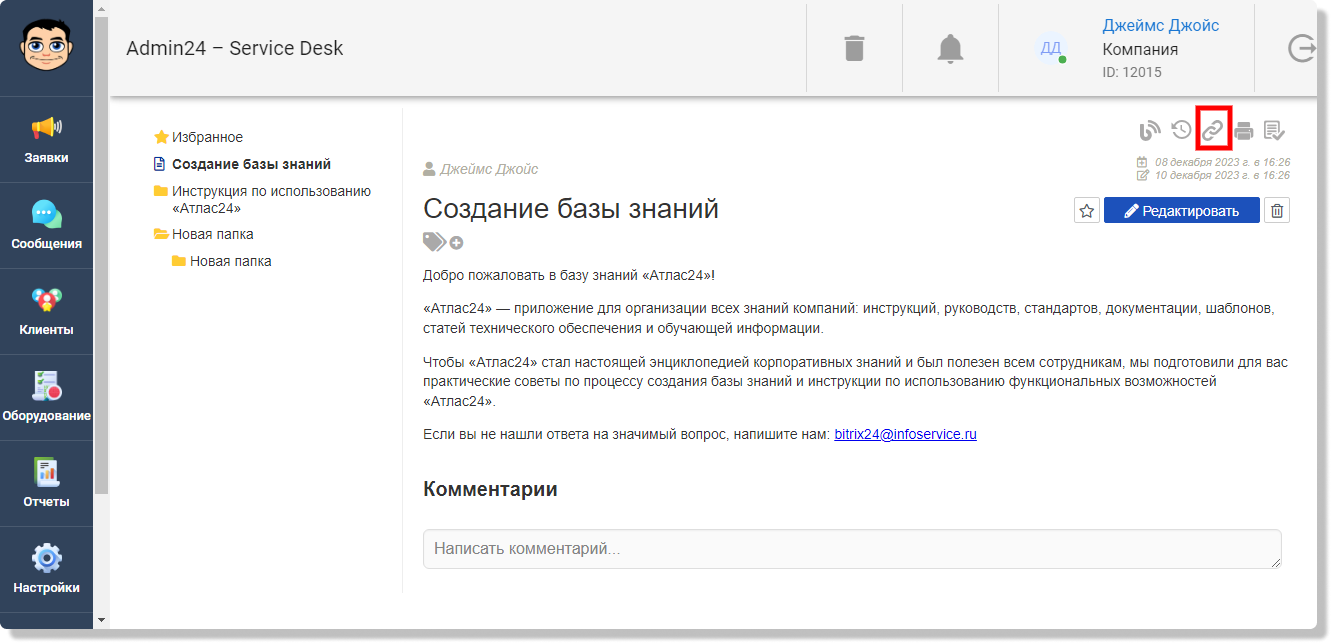Open the Admin24 mascot logo

point(46,47)
